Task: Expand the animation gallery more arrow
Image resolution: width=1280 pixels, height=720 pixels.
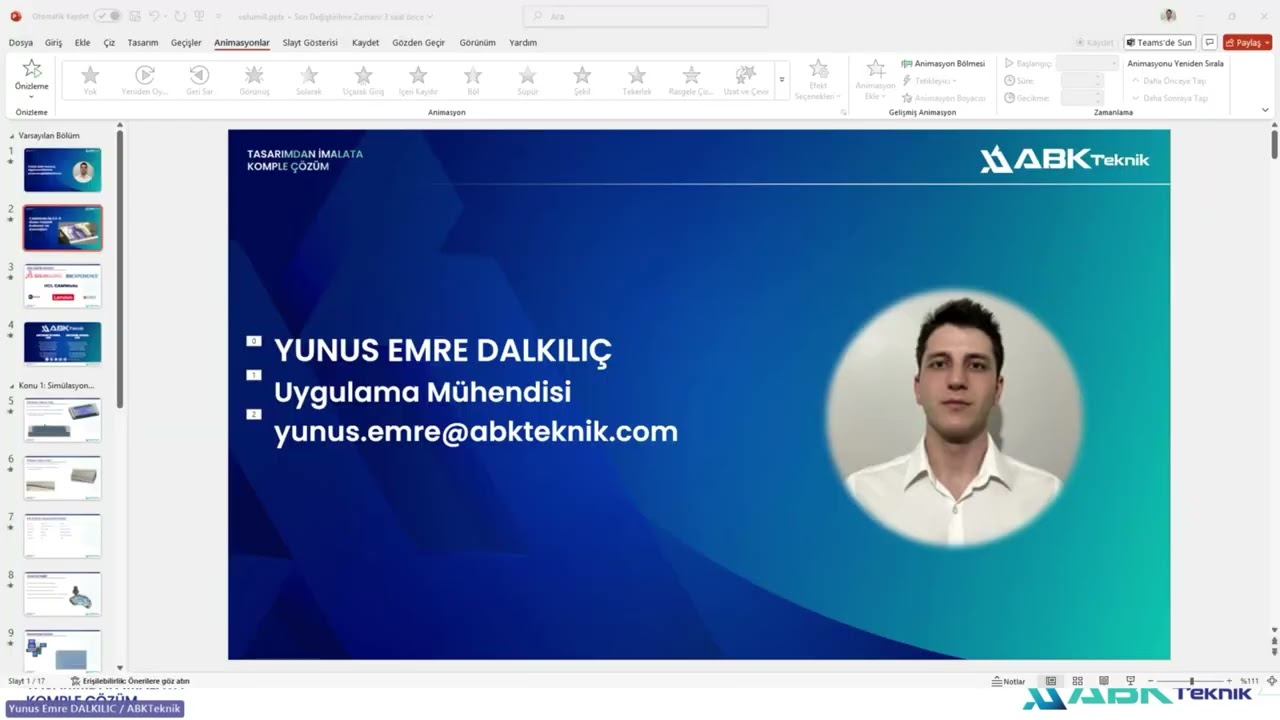Action: click(x=782, y=80)
